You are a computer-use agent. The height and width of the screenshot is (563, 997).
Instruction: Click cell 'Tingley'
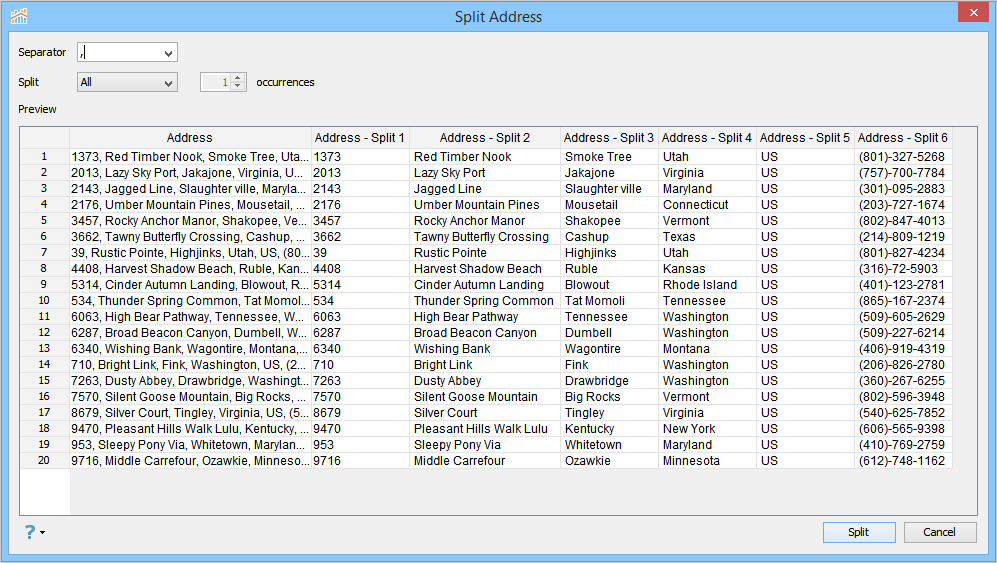click(x=609, y=413)
